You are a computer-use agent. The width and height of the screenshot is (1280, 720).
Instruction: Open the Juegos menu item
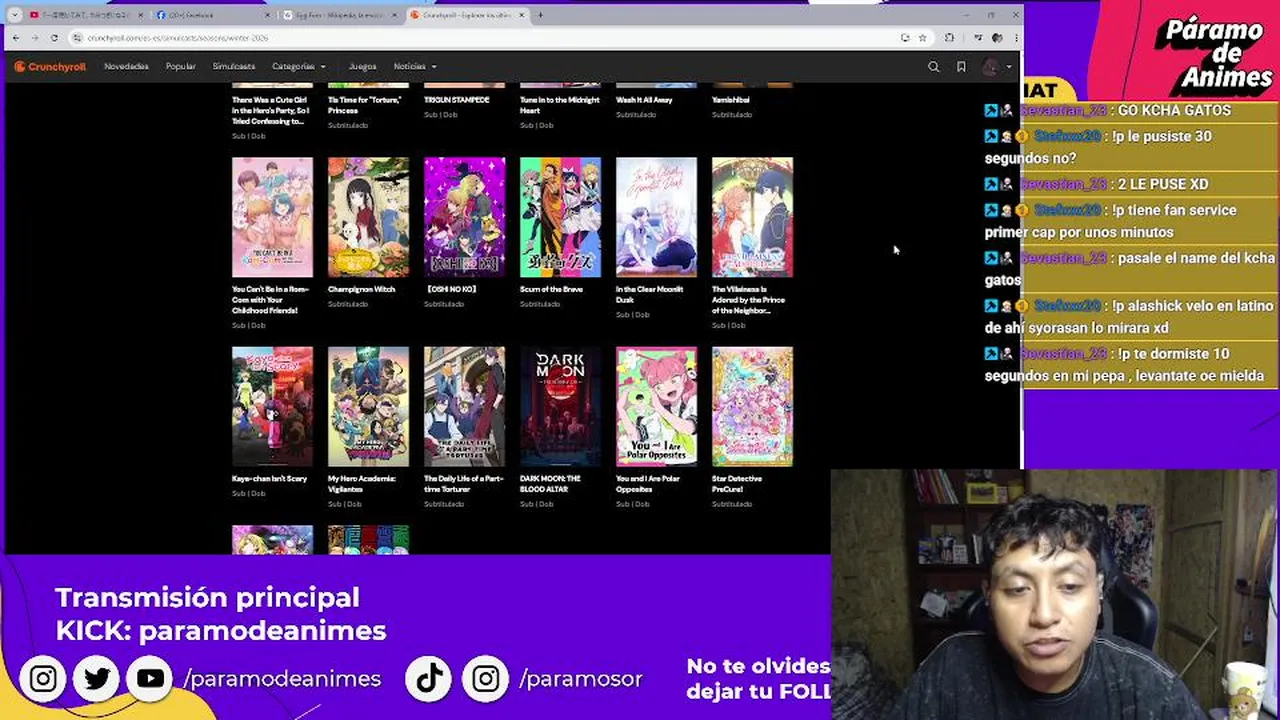362,66
